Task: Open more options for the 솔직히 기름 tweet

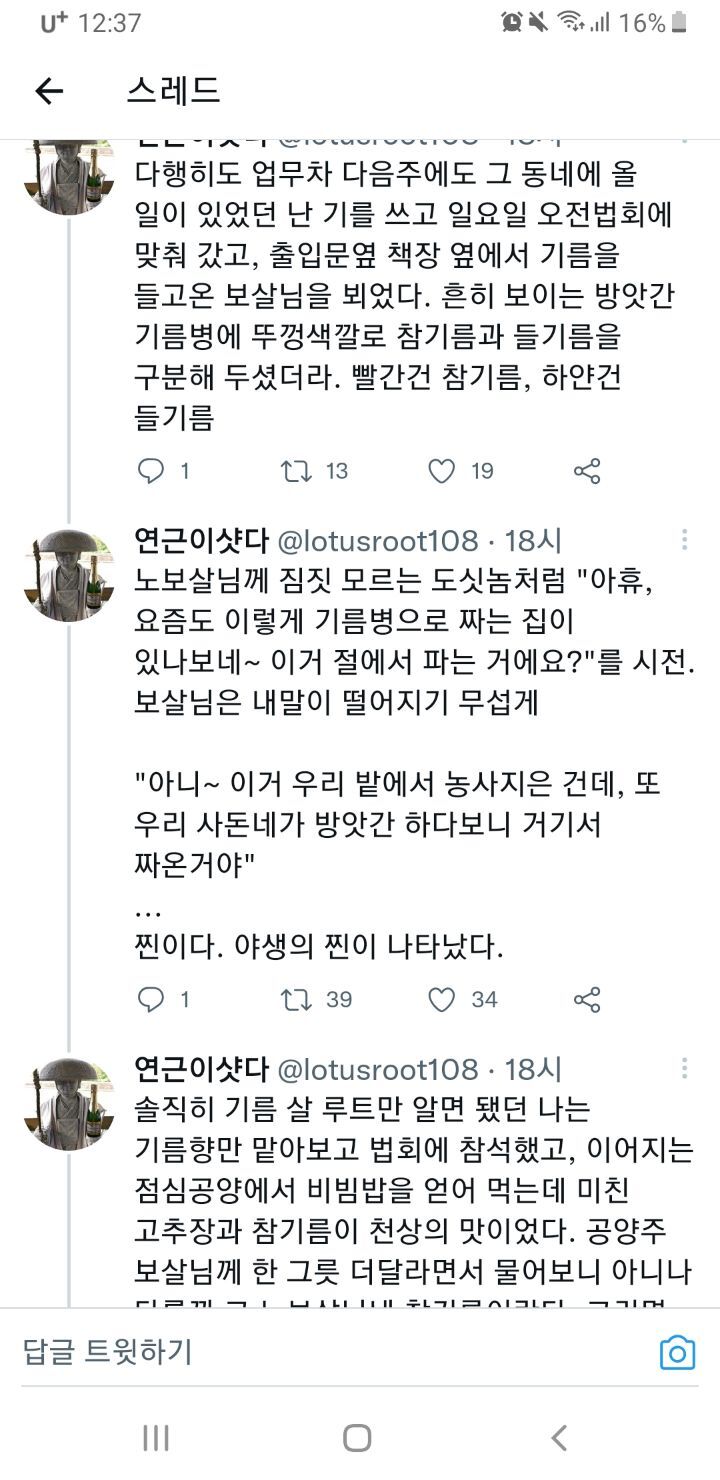Action: [684, 1069]
